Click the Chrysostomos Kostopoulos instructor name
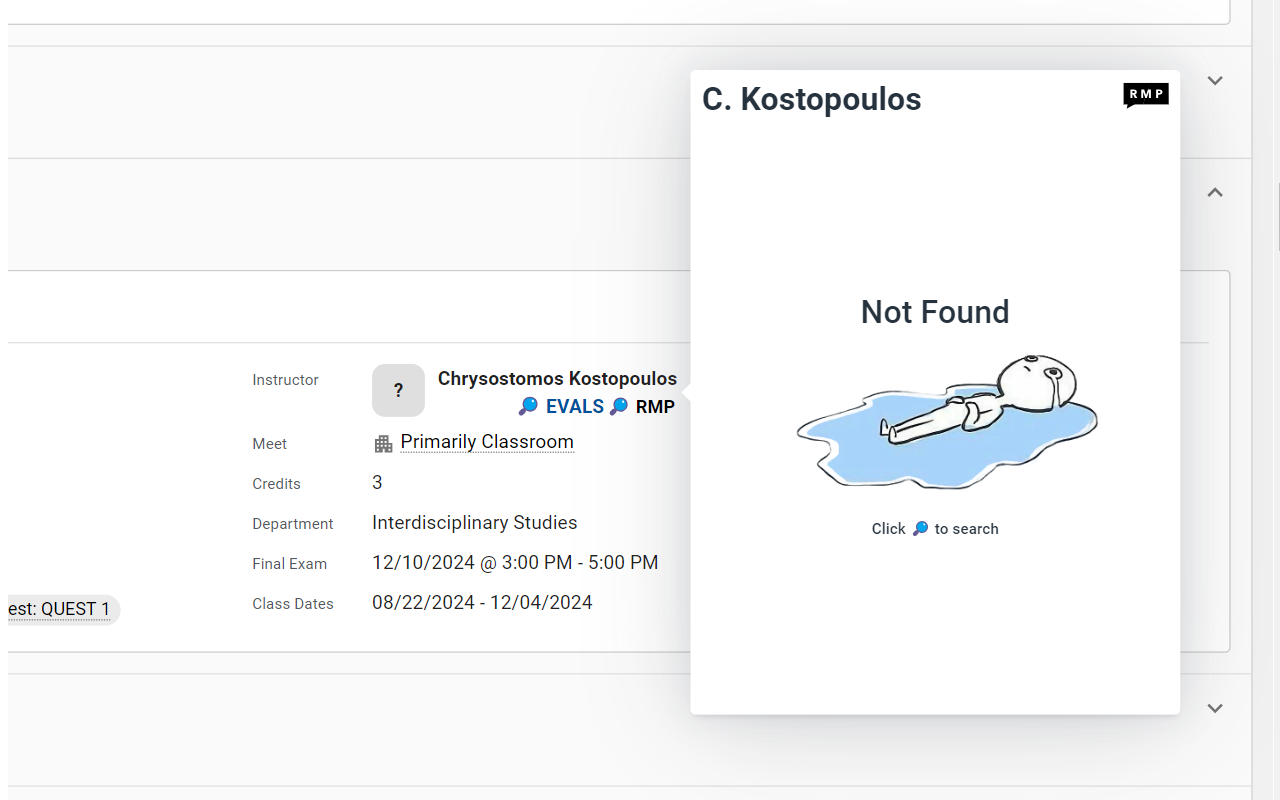This screenshot has width=1280, height=800. tap(557, 379)
